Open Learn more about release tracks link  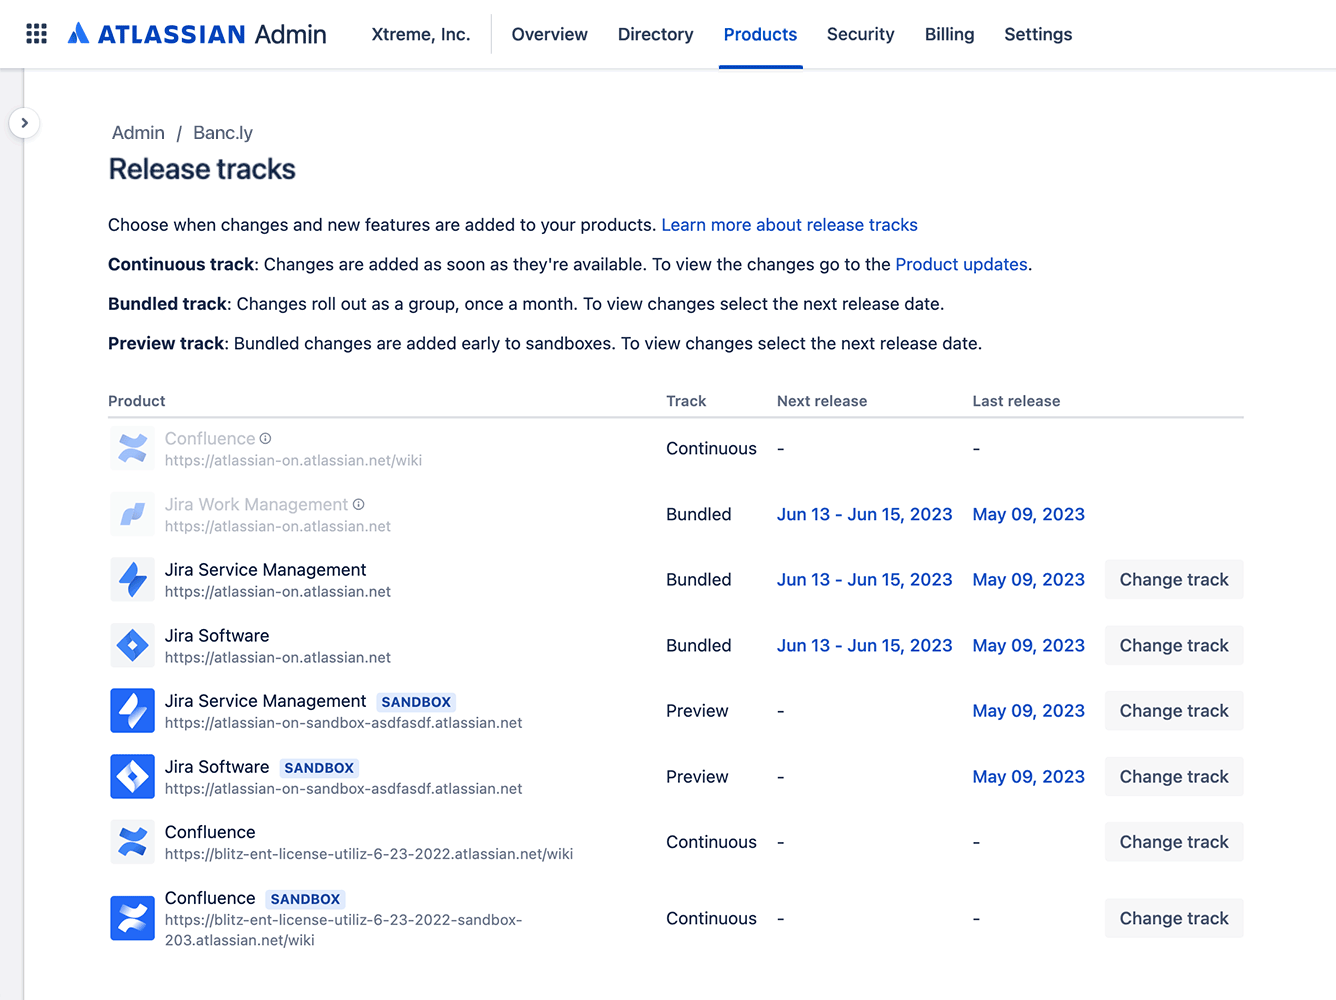789,225
